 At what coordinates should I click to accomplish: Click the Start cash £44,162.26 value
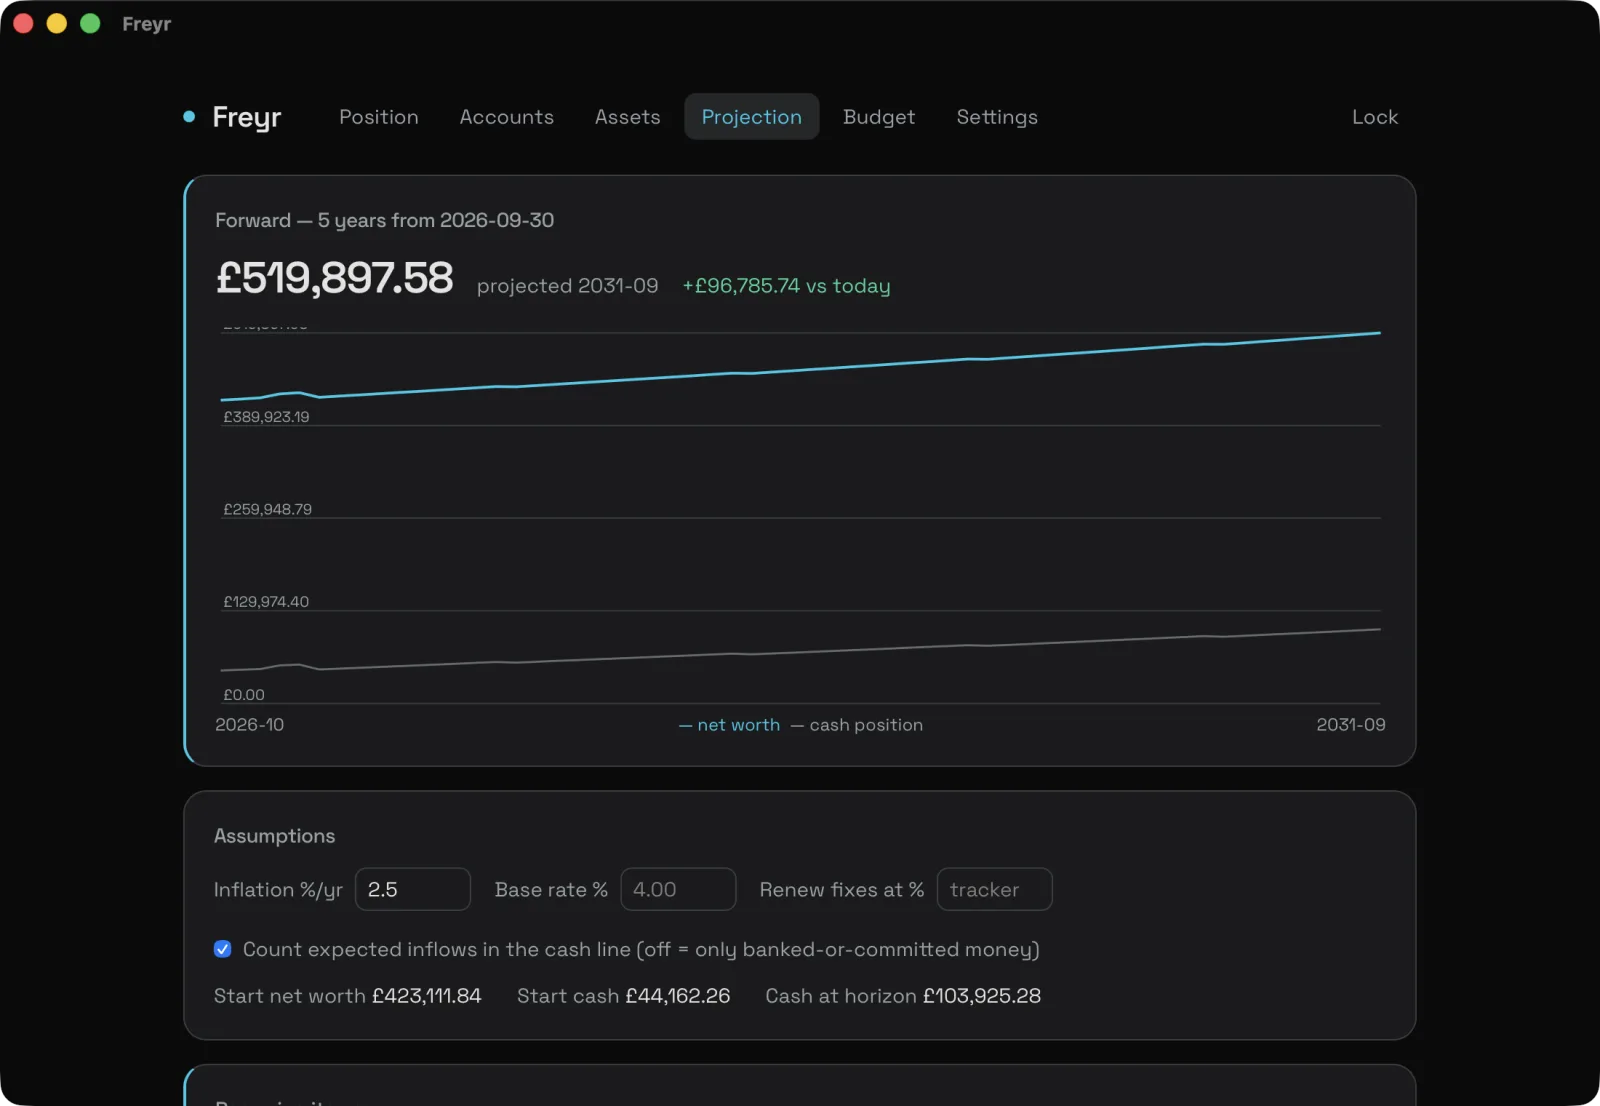[x=677, y=996]
